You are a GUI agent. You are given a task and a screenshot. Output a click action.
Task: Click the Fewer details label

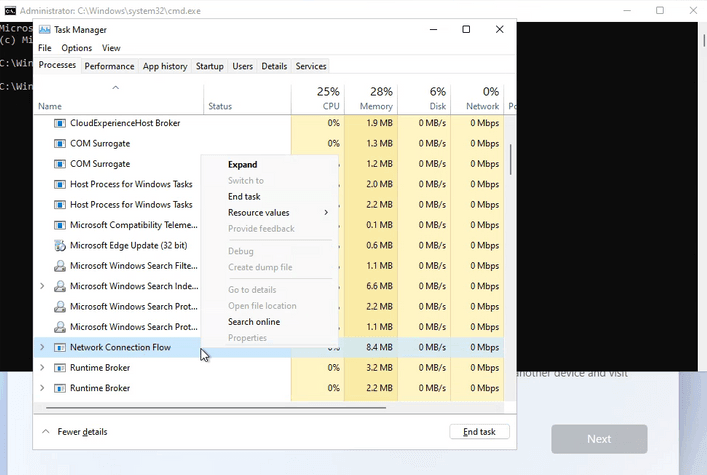click(x=83, y=432)
